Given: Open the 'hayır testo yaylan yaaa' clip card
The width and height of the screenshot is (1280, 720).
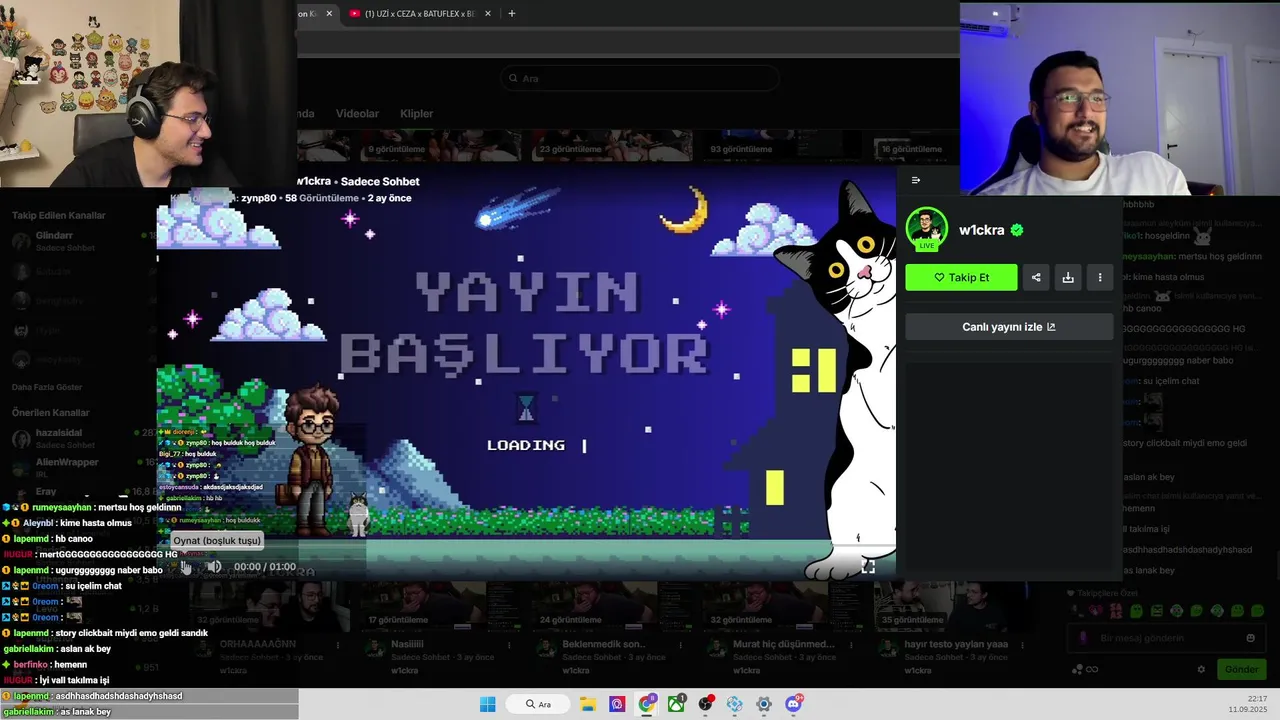Looking at the screenshot, I should [953, 629].
